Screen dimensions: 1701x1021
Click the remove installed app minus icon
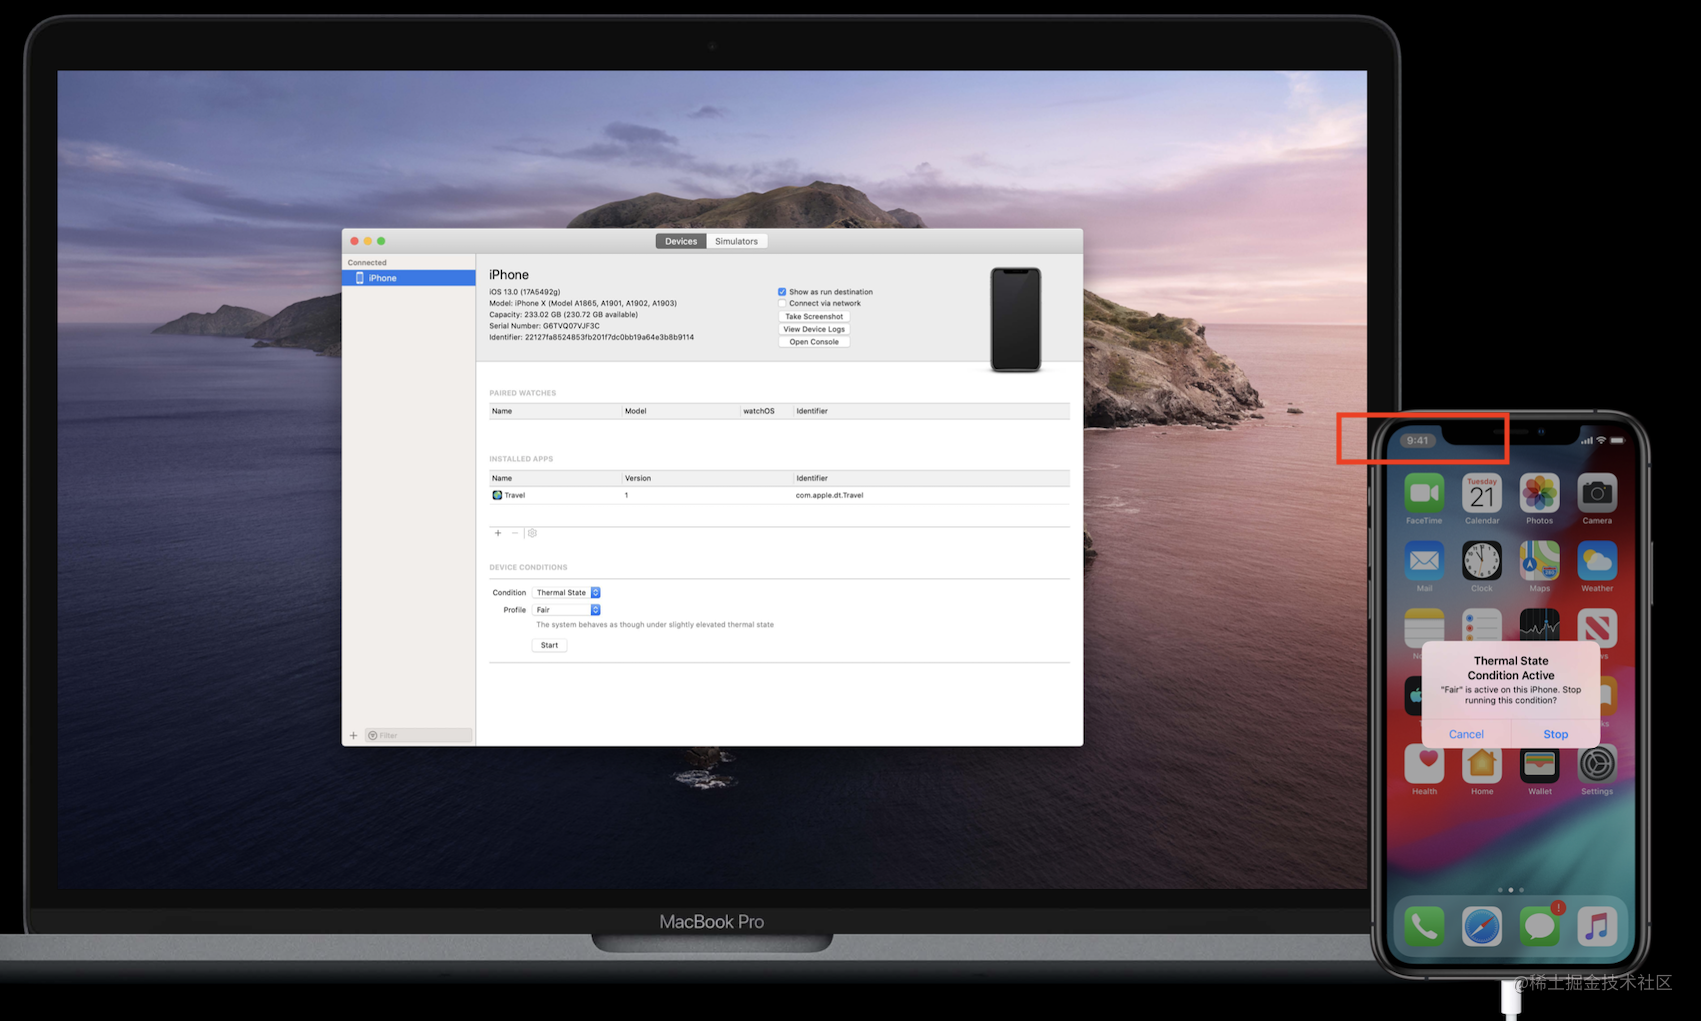coord(515,533)
